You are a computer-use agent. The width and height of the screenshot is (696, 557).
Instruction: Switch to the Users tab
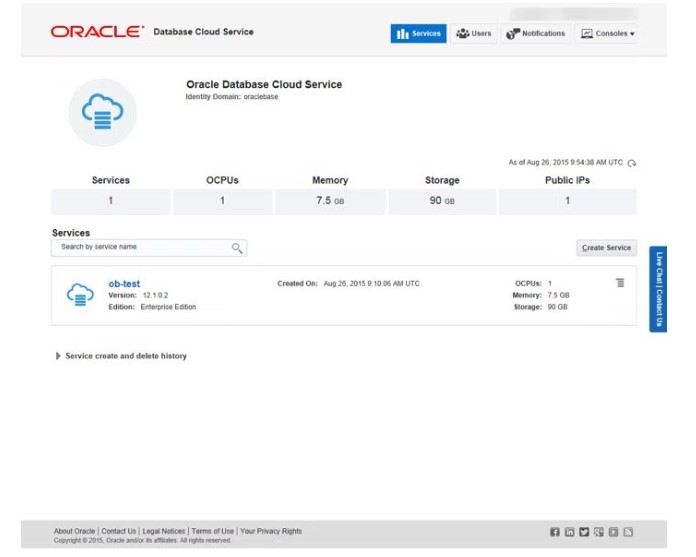point(474,33)
